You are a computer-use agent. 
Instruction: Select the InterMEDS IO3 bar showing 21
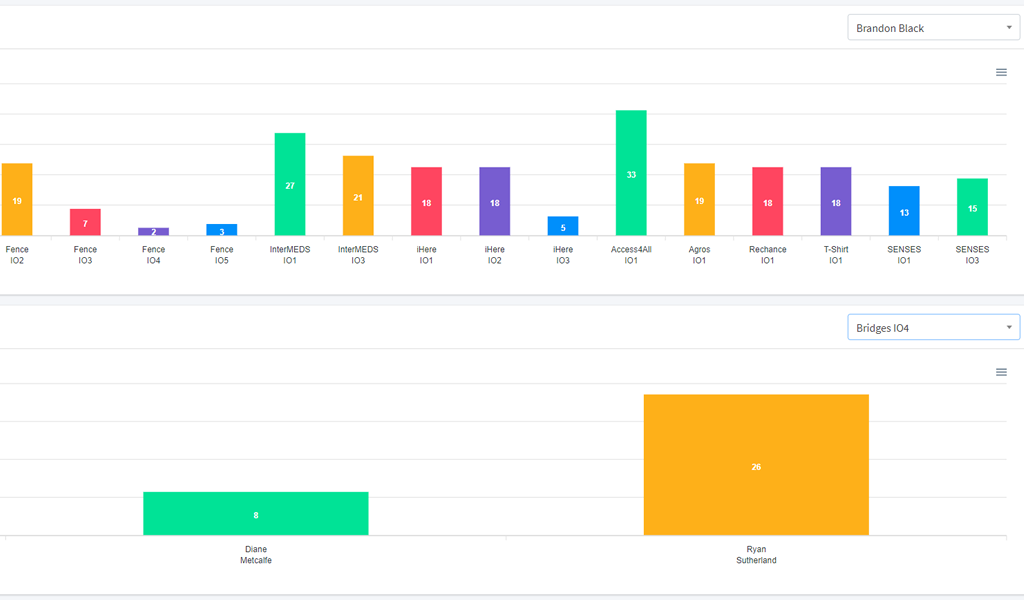[358, 196]
